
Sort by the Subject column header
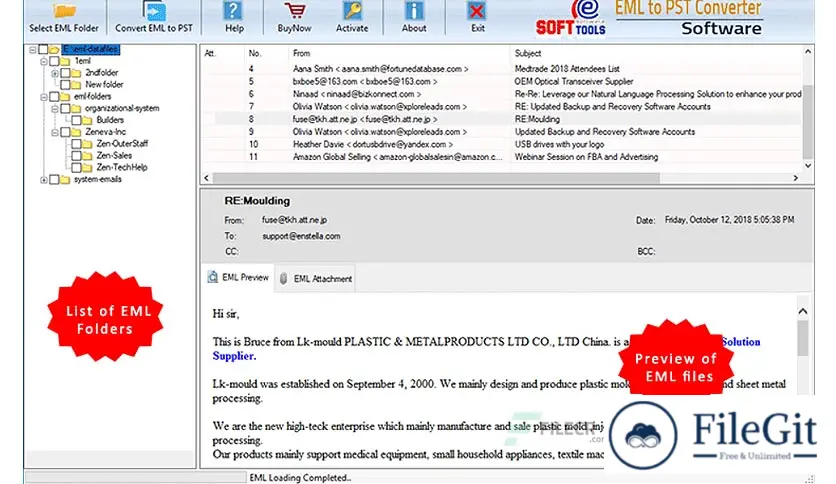[x=656, y=53]
